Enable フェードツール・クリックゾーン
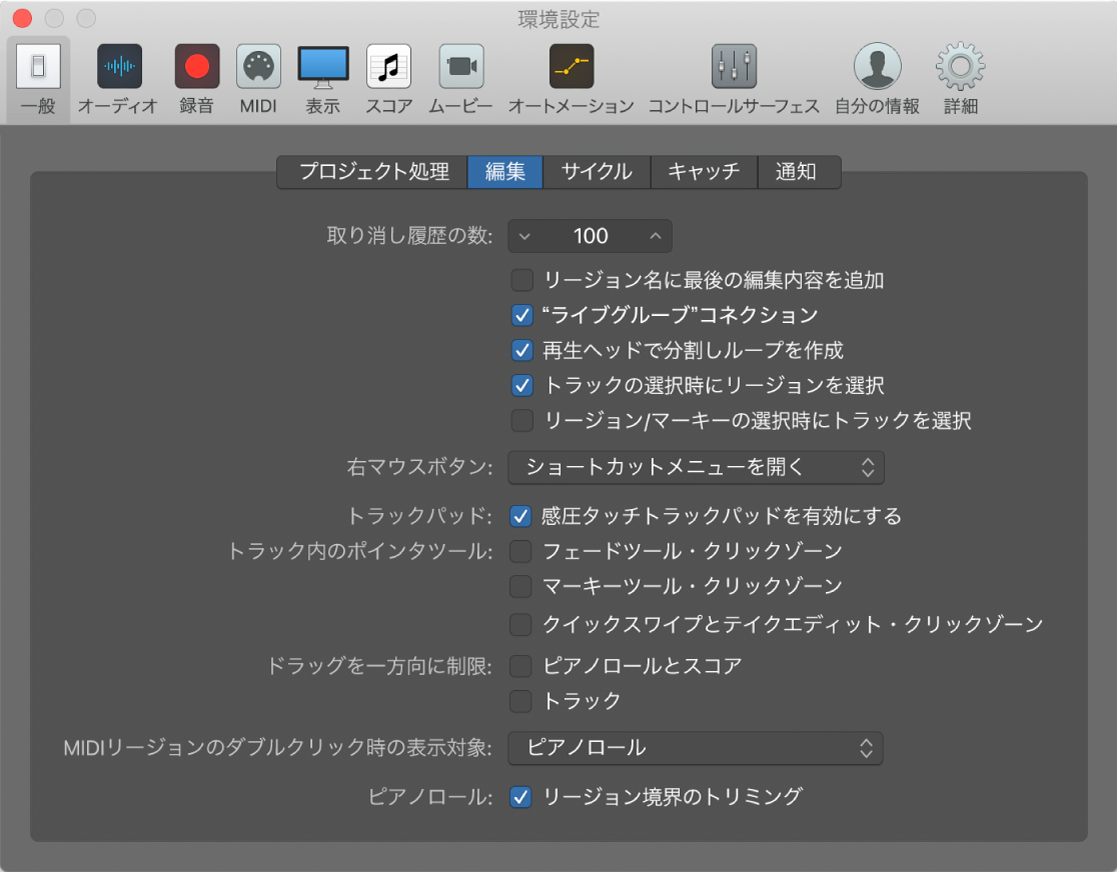This screenshot has width=1117, height=872. point(521,551)
